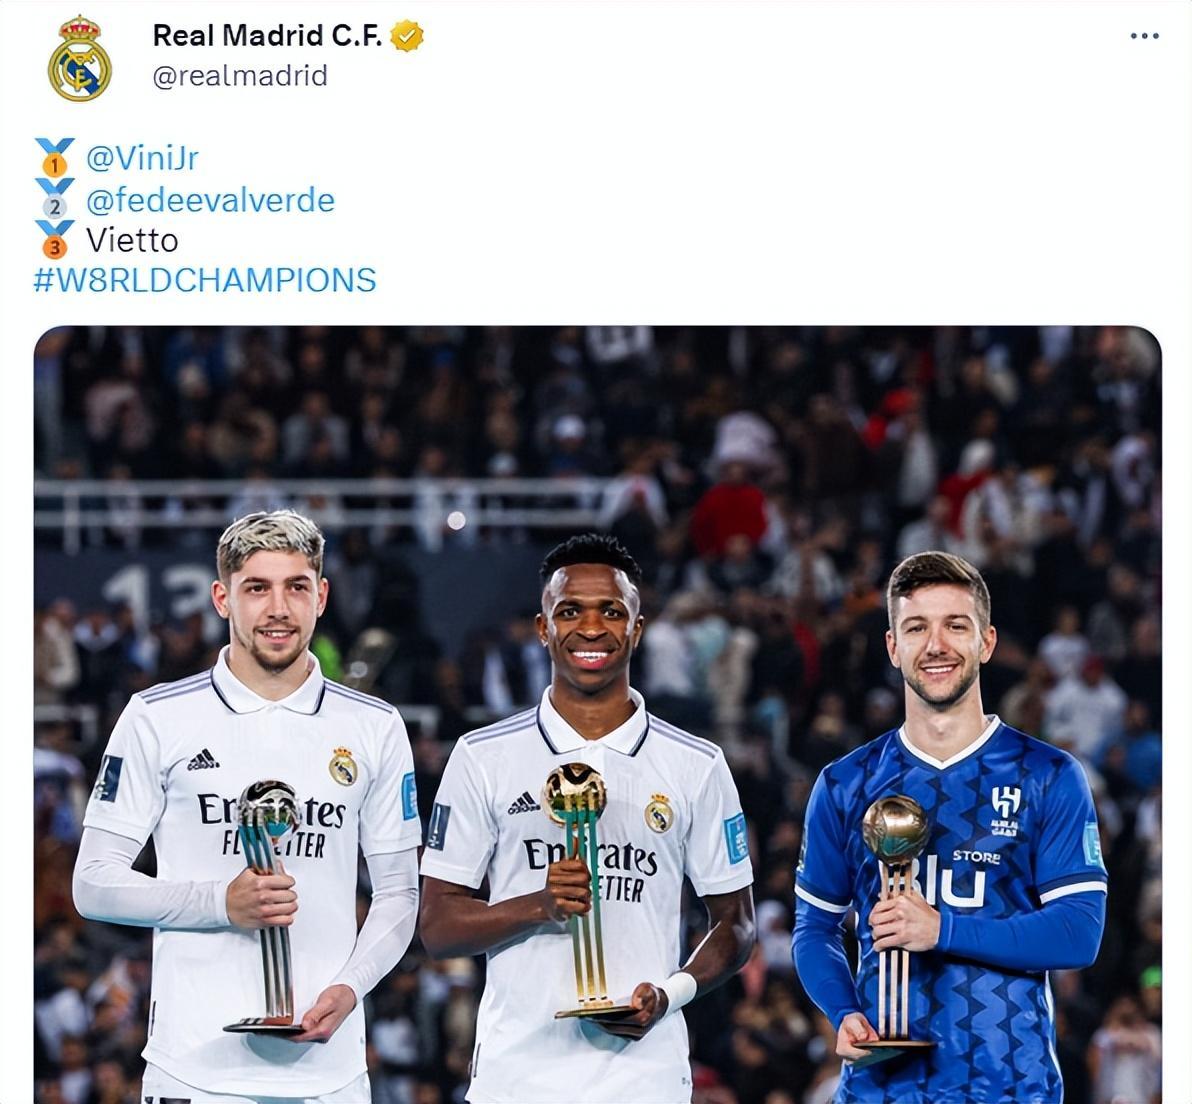The image size is (1192, 1104).
Task: Click the Adidas logo on the left white jersey
Action: click(203, 760)
